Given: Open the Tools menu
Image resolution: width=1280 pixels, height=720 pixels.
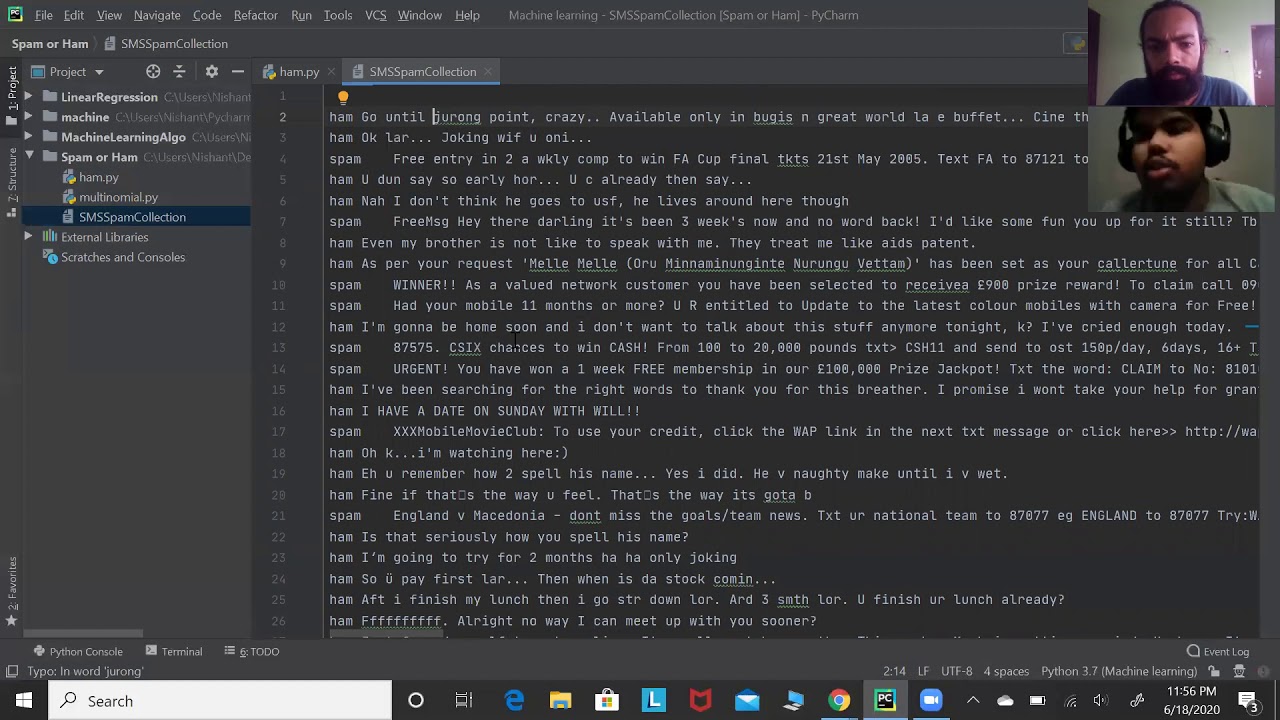Looking at the screenshot, I should pyautogui.click(x=338, y=15).
